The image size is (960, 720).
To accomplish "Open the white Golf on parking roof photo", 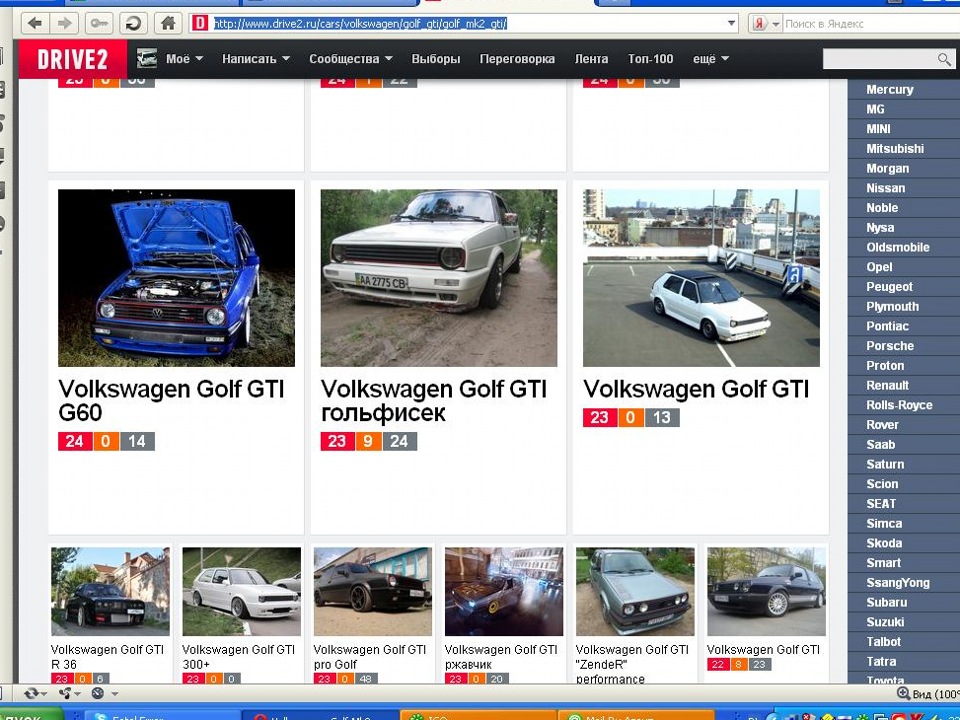I will pos(701,278).
